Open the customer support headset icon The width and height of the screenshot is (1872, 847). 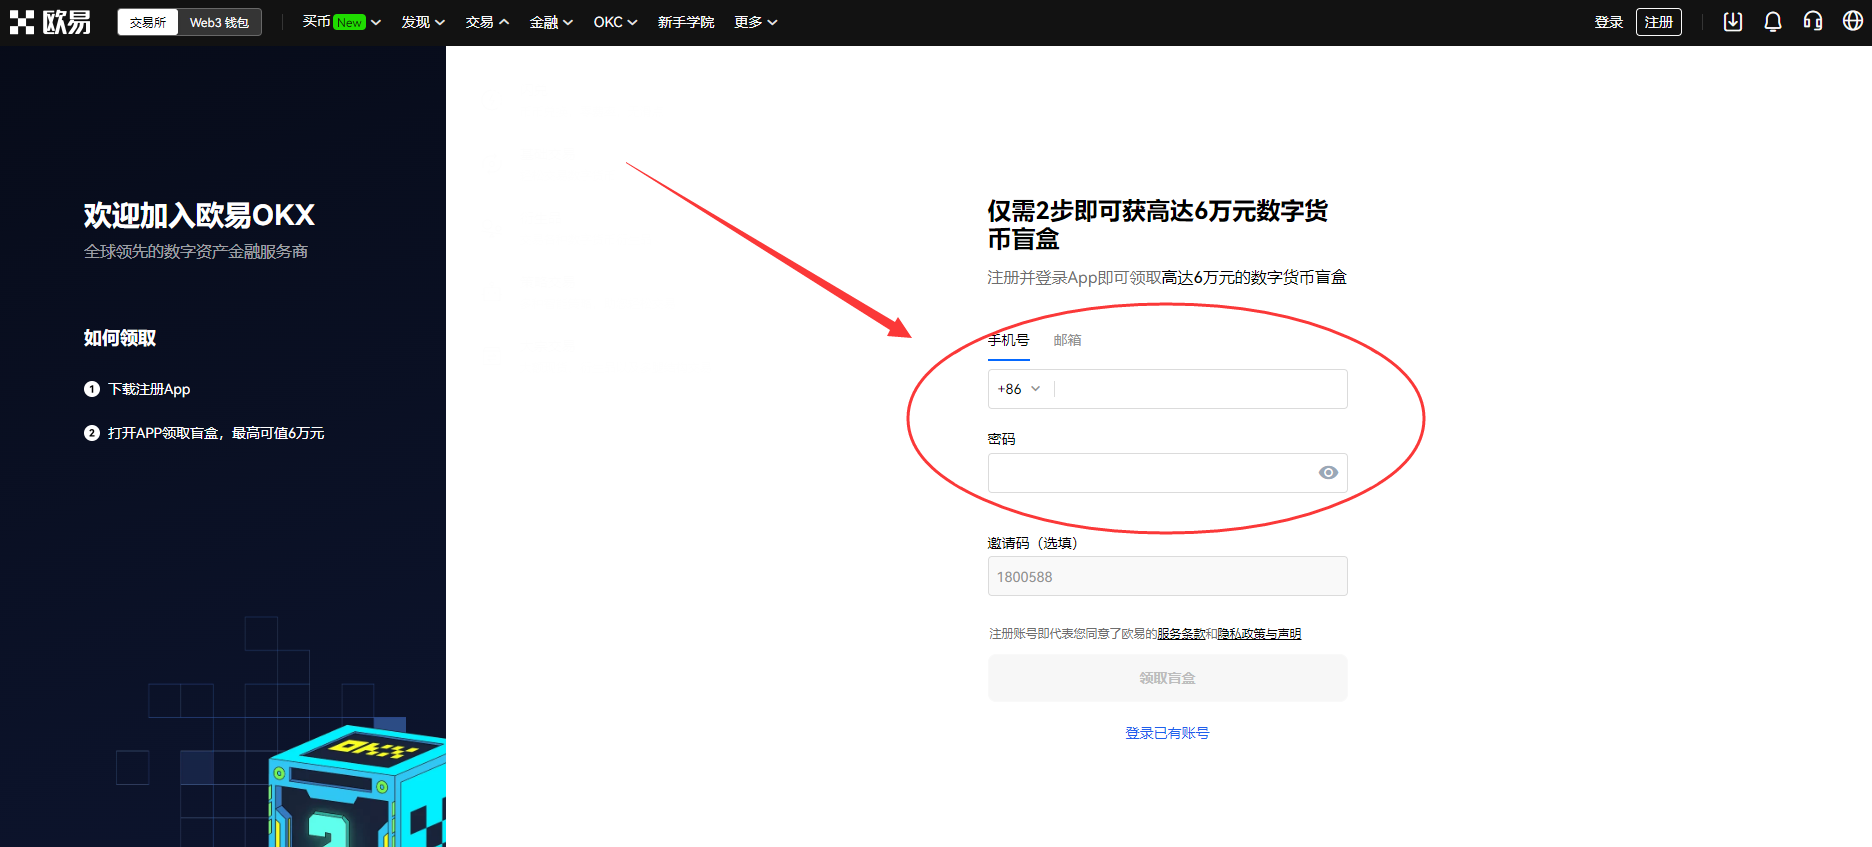click(x=1813, y=22)
